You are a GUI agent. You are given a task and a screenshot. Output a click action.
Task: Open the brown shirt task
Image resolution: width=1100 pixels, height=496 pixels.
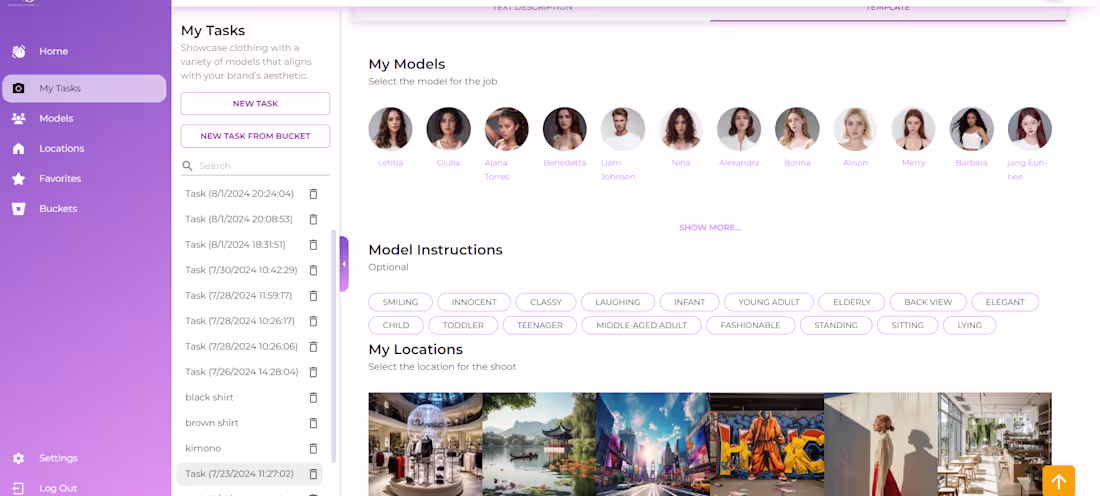[212, 423]
